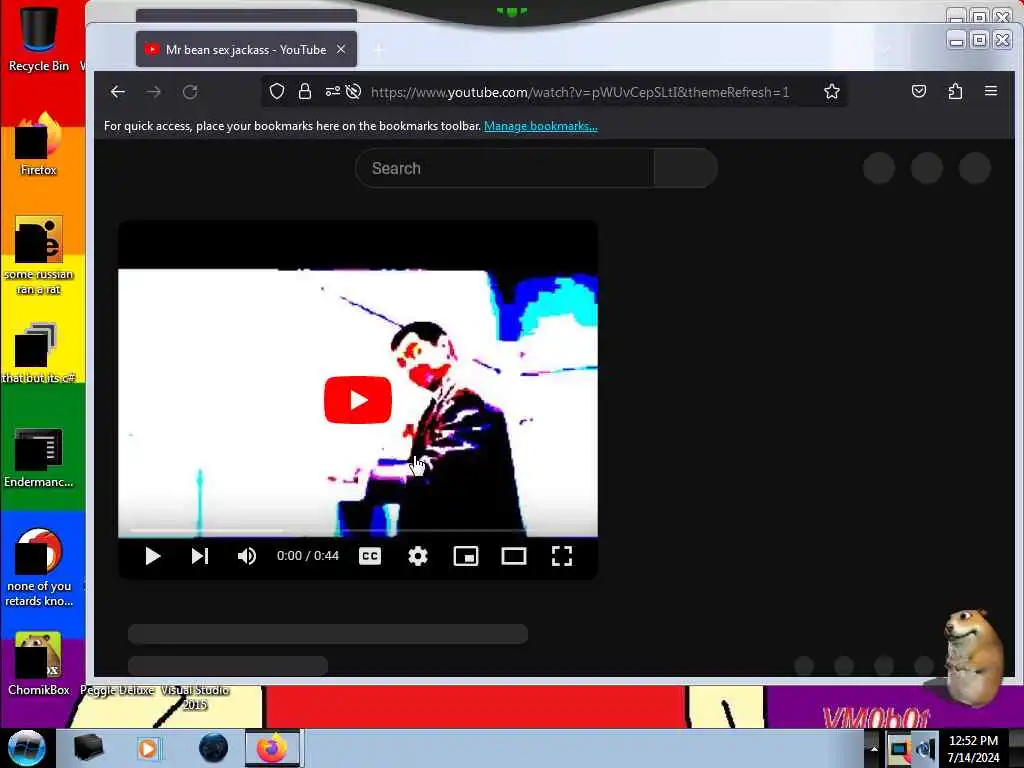Select the 'that but its c#' desktop icon
Screen dimensions: 1024x768
coord(39,353)
